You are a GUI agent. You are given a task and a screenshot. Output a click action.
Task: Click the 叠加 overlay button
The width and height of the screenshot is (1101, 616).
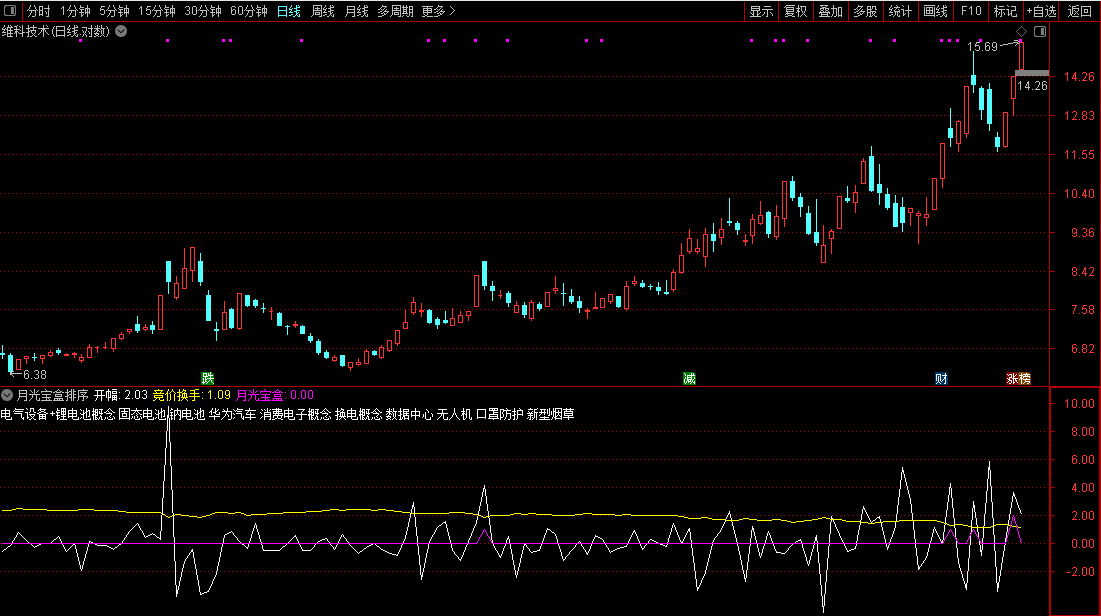[831, 11]
